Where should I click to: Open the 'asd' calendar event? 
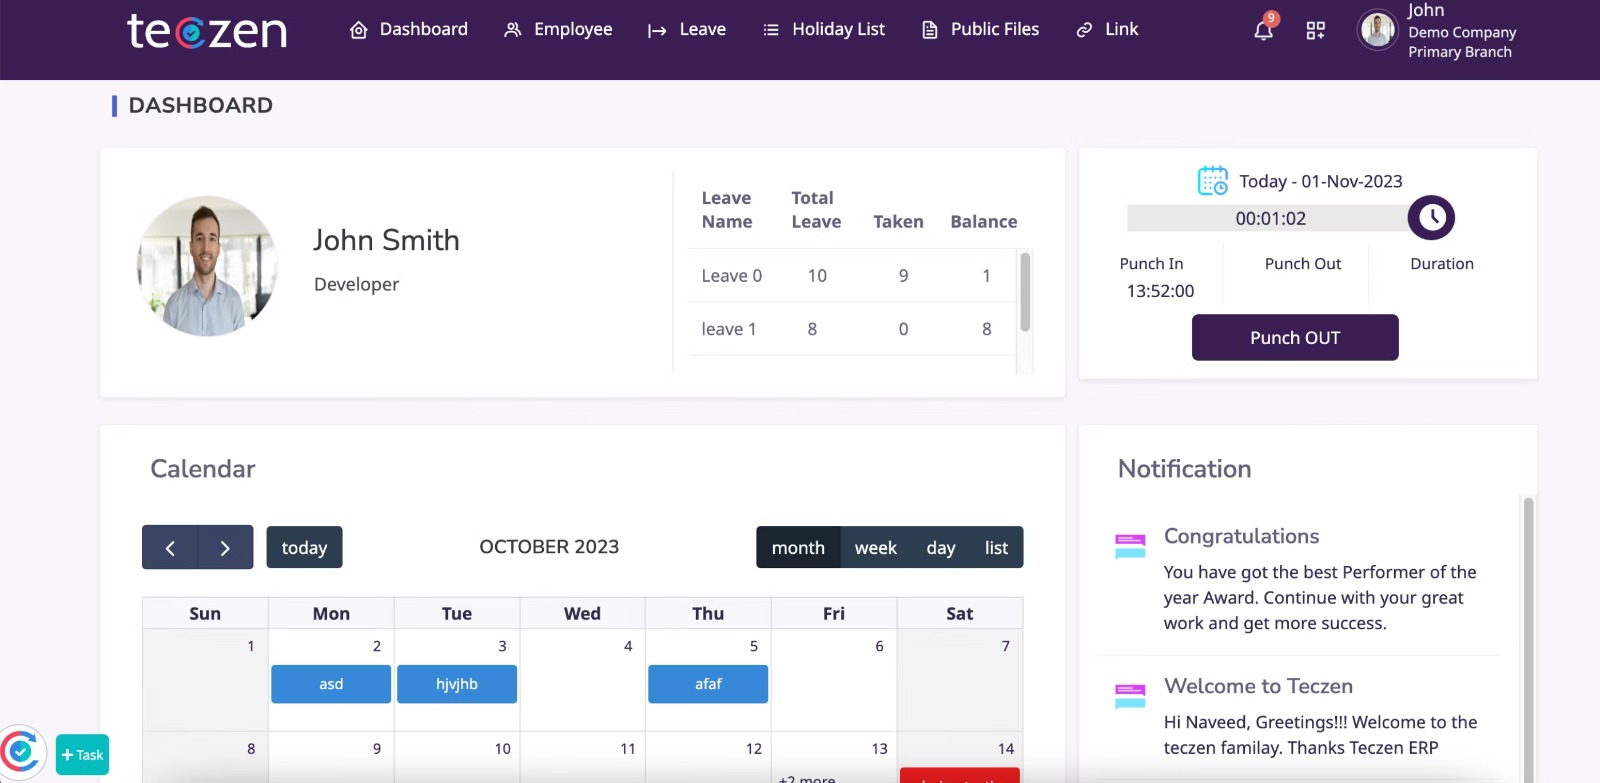tap(331, 684)
